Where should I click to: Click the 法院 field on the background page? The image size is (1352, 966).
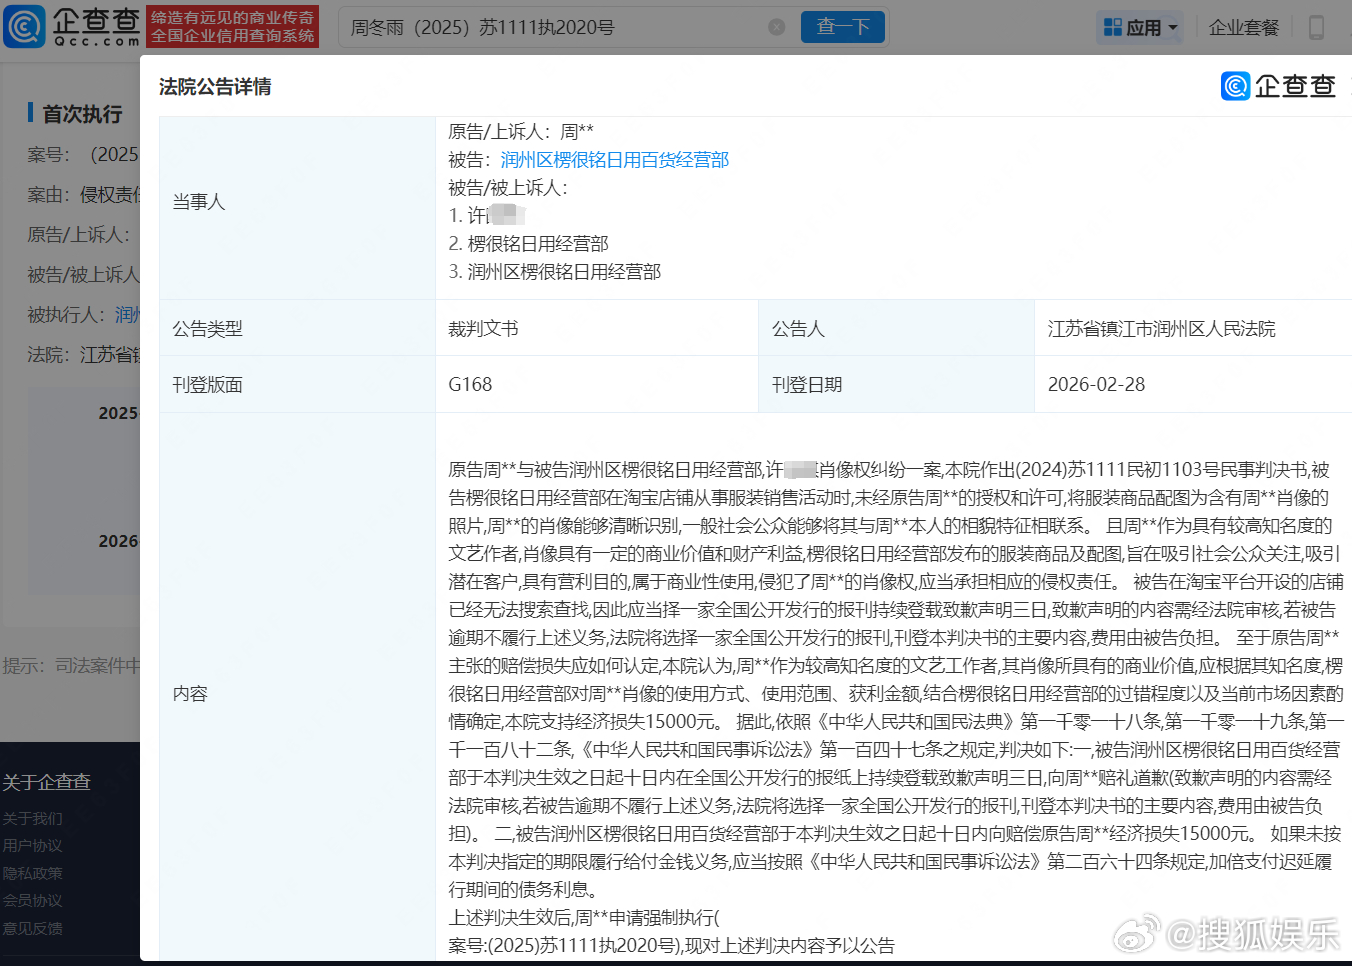[x=83, y=355]
